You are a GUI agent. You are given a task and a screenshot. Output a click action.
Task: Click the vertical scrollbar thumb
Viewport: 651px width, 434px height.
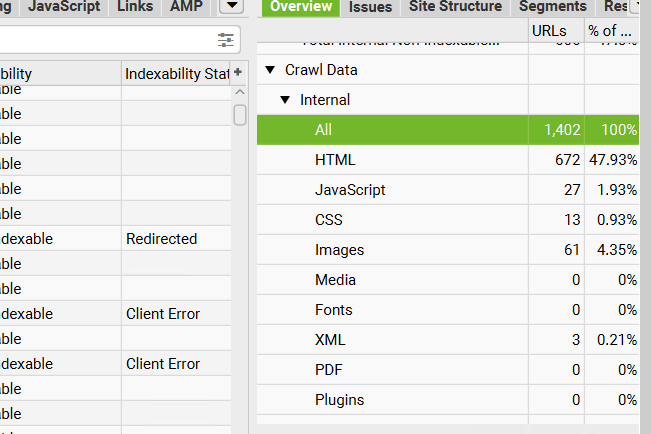click(240, 115)
